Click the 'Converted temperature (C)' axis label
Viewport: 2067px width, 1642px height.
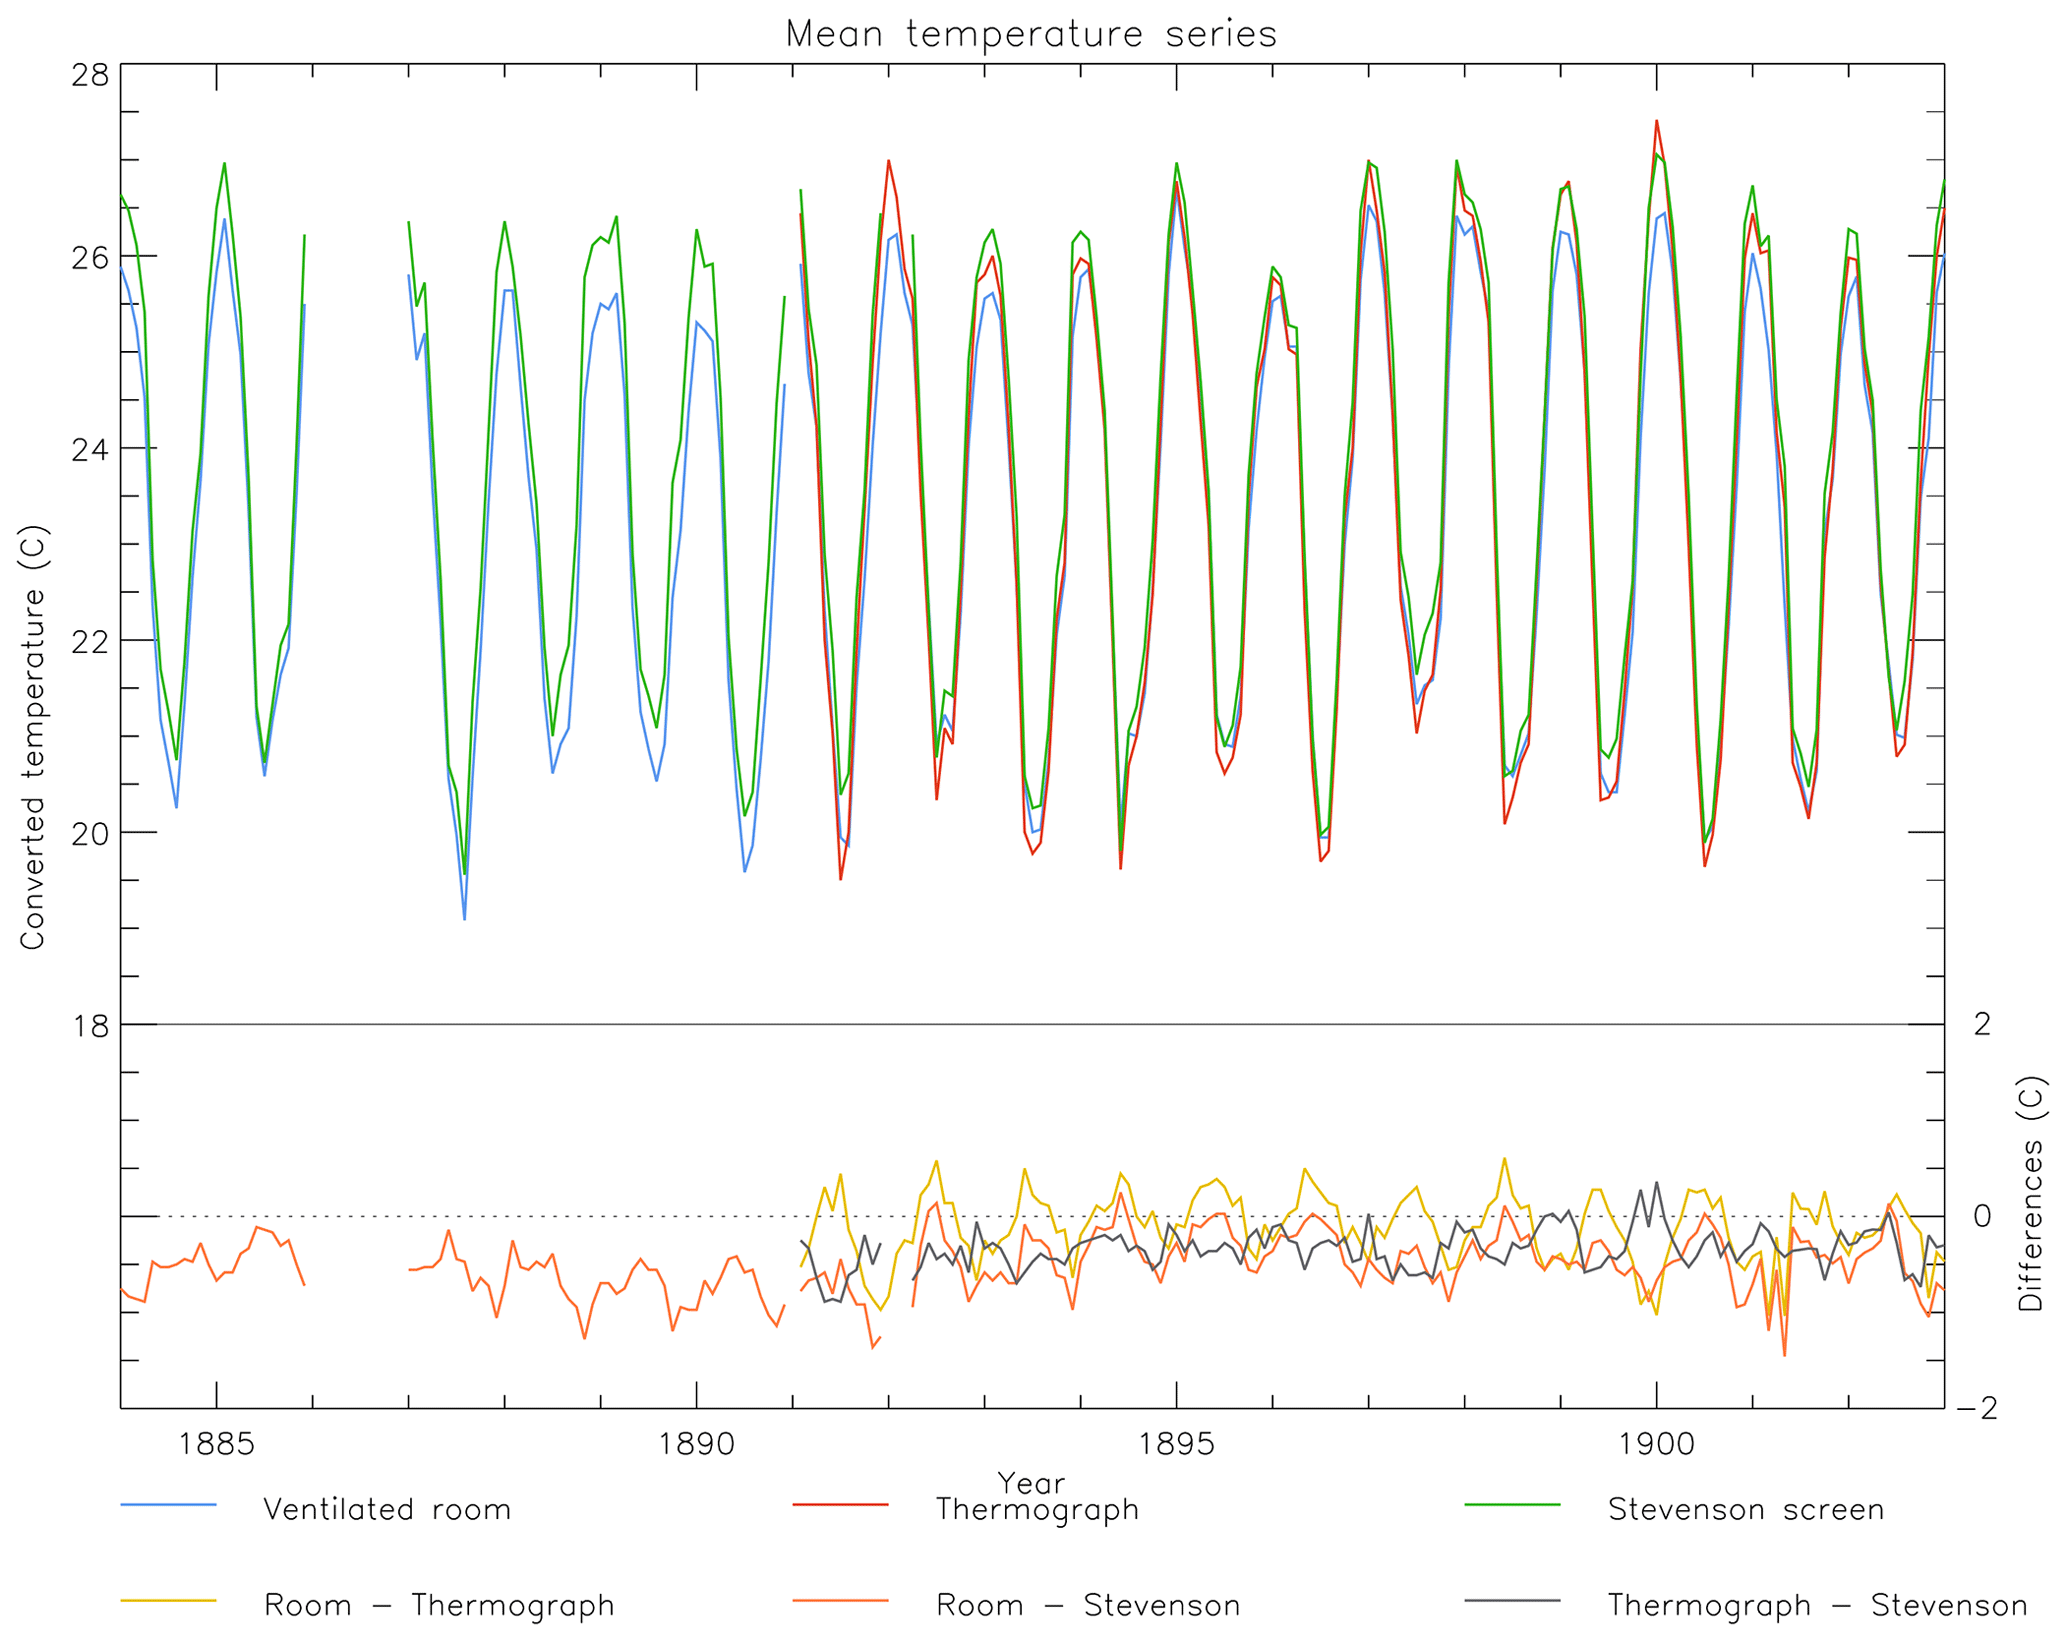point(33,737)
